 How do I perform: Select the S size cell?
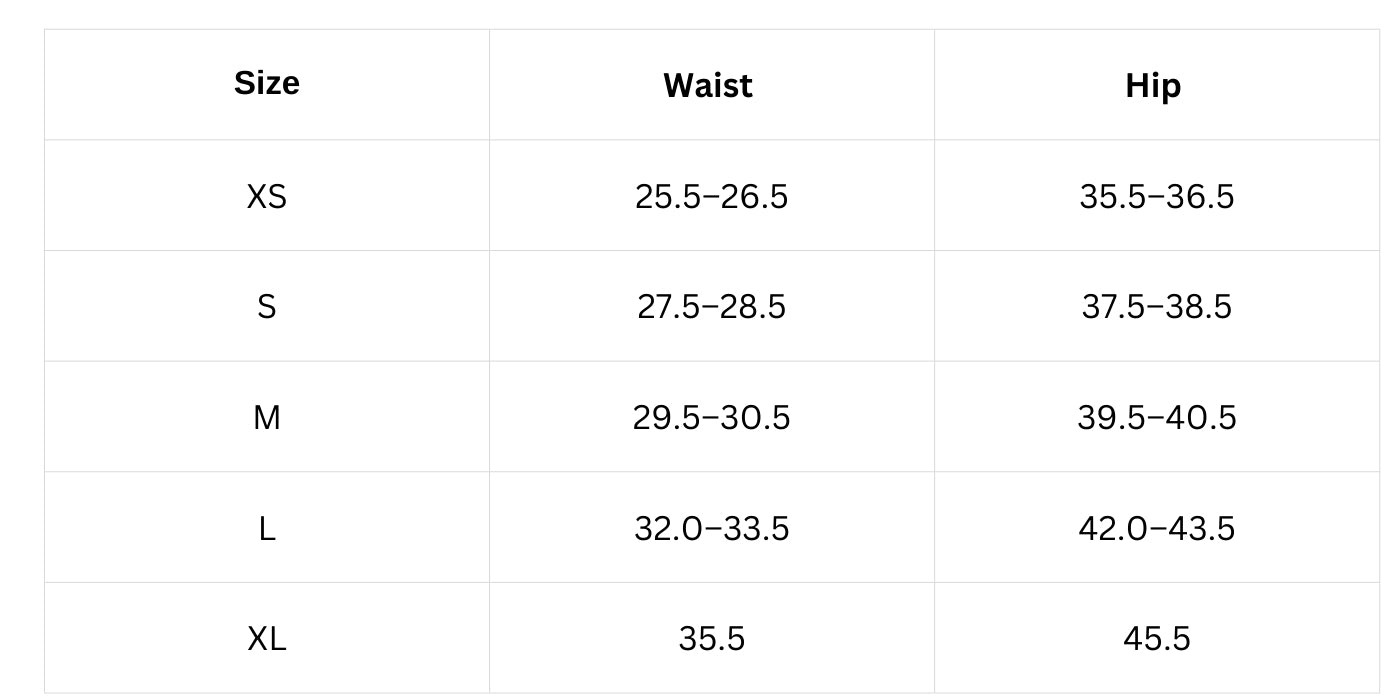[x=267, y=306]
